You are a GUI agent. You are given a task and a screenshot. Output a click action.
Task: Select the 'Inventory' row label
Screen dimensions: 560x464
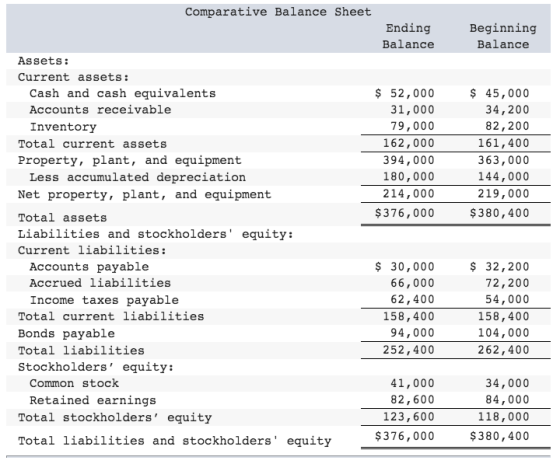click(x=63, y=127)
